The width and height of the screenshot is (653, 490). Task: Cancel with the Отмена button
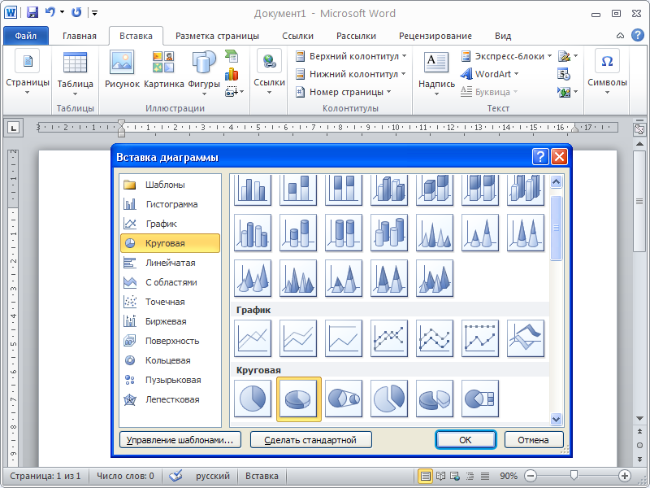(x=533, y=440)
